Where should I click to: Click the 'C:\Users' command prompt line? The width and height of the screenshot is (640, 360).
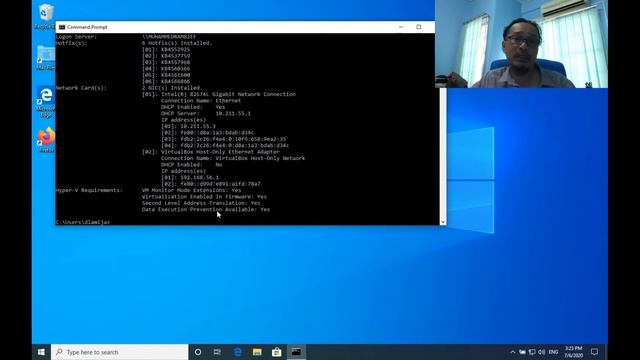point(83,222)
